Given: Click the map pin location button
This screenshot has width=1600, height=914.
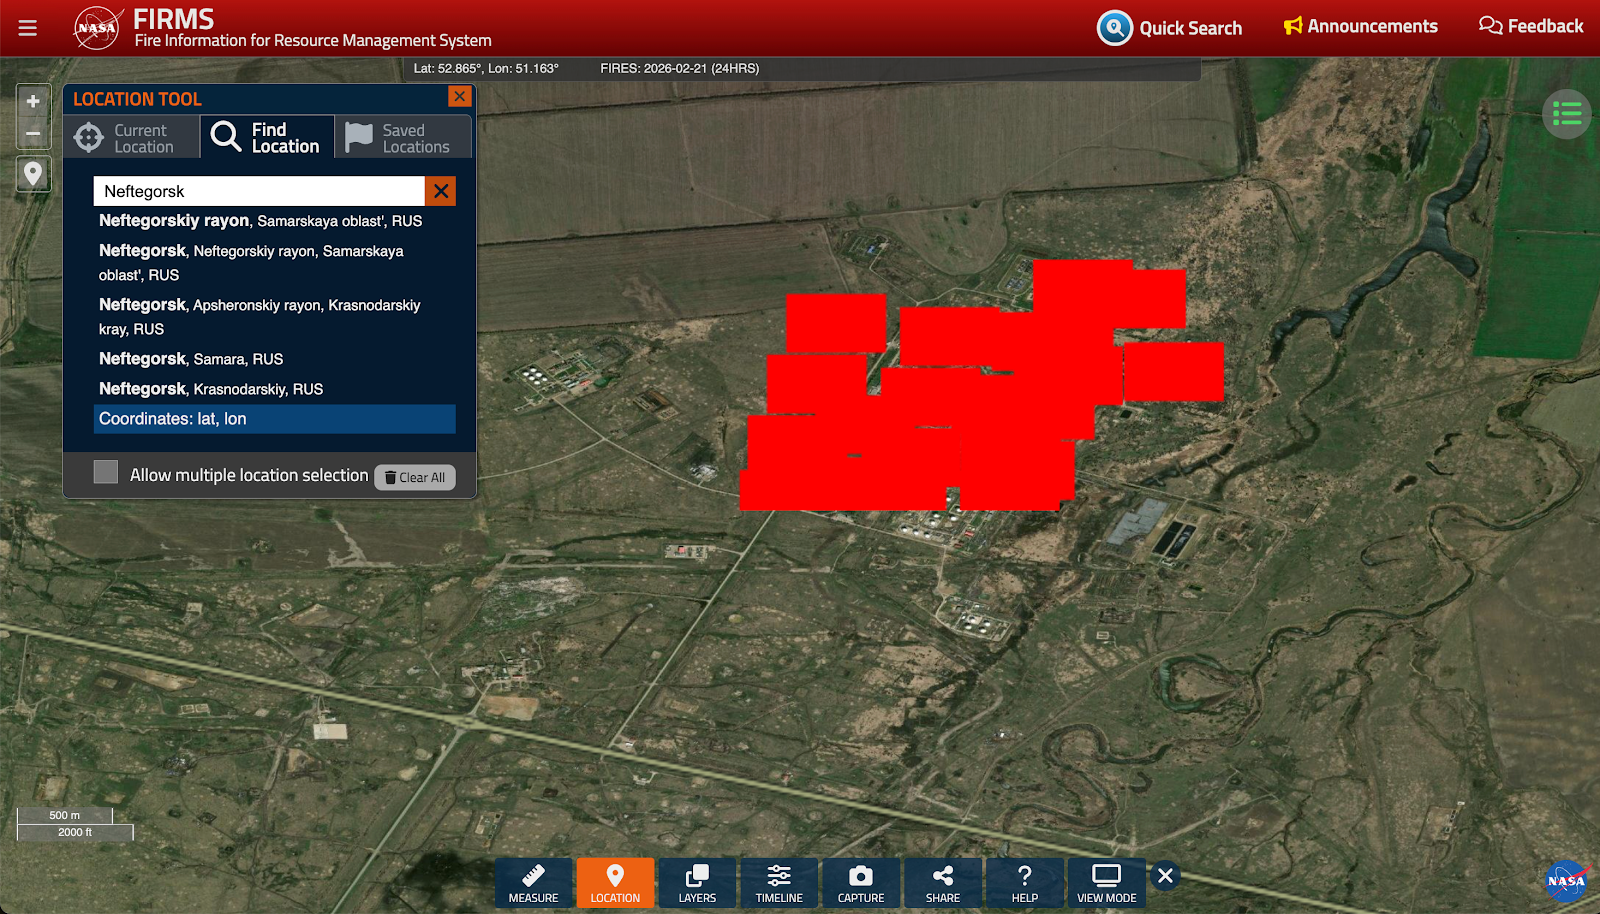Looking at the screenshot, I should coord(33,174).
